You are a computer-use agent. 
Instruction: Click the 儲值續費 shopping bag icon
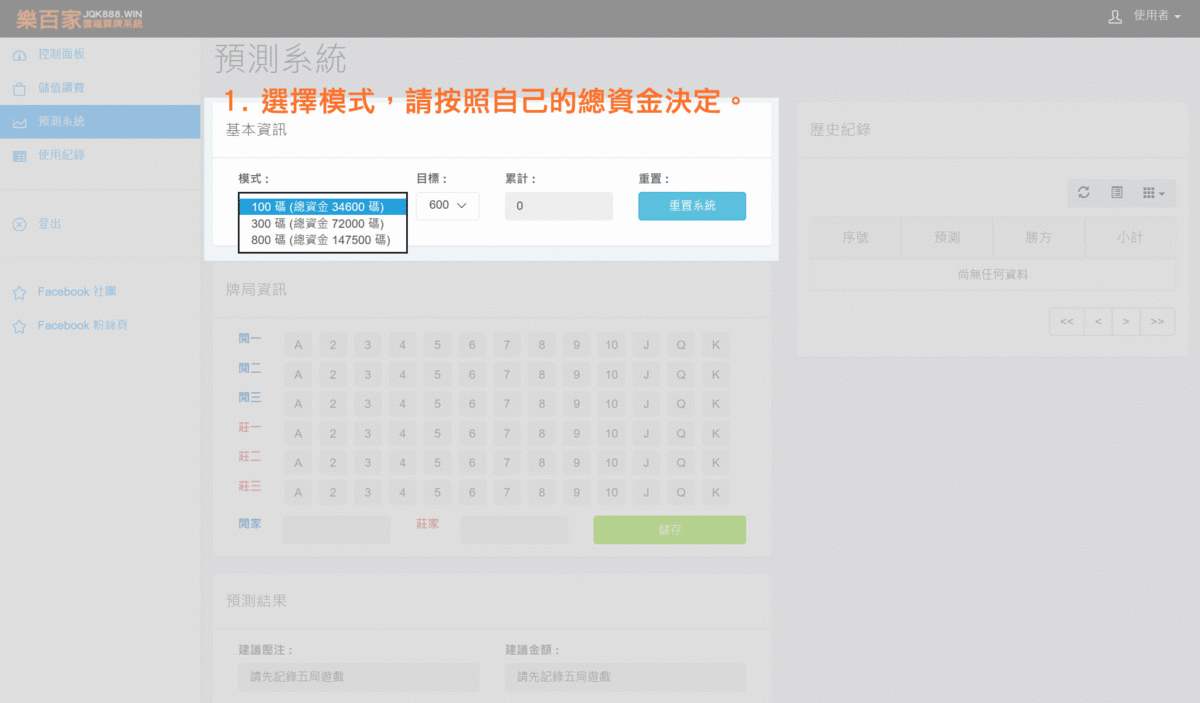click(19, 88)
